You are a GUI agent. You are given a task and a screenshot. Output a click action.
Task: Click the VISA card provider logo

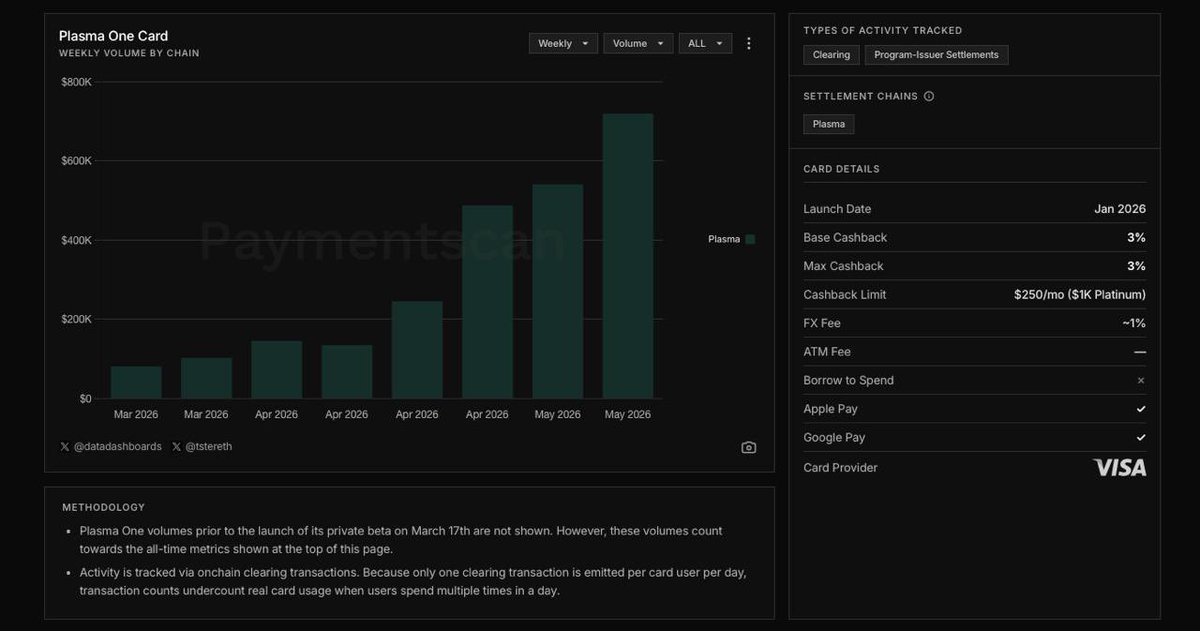tap(1120, 467)
